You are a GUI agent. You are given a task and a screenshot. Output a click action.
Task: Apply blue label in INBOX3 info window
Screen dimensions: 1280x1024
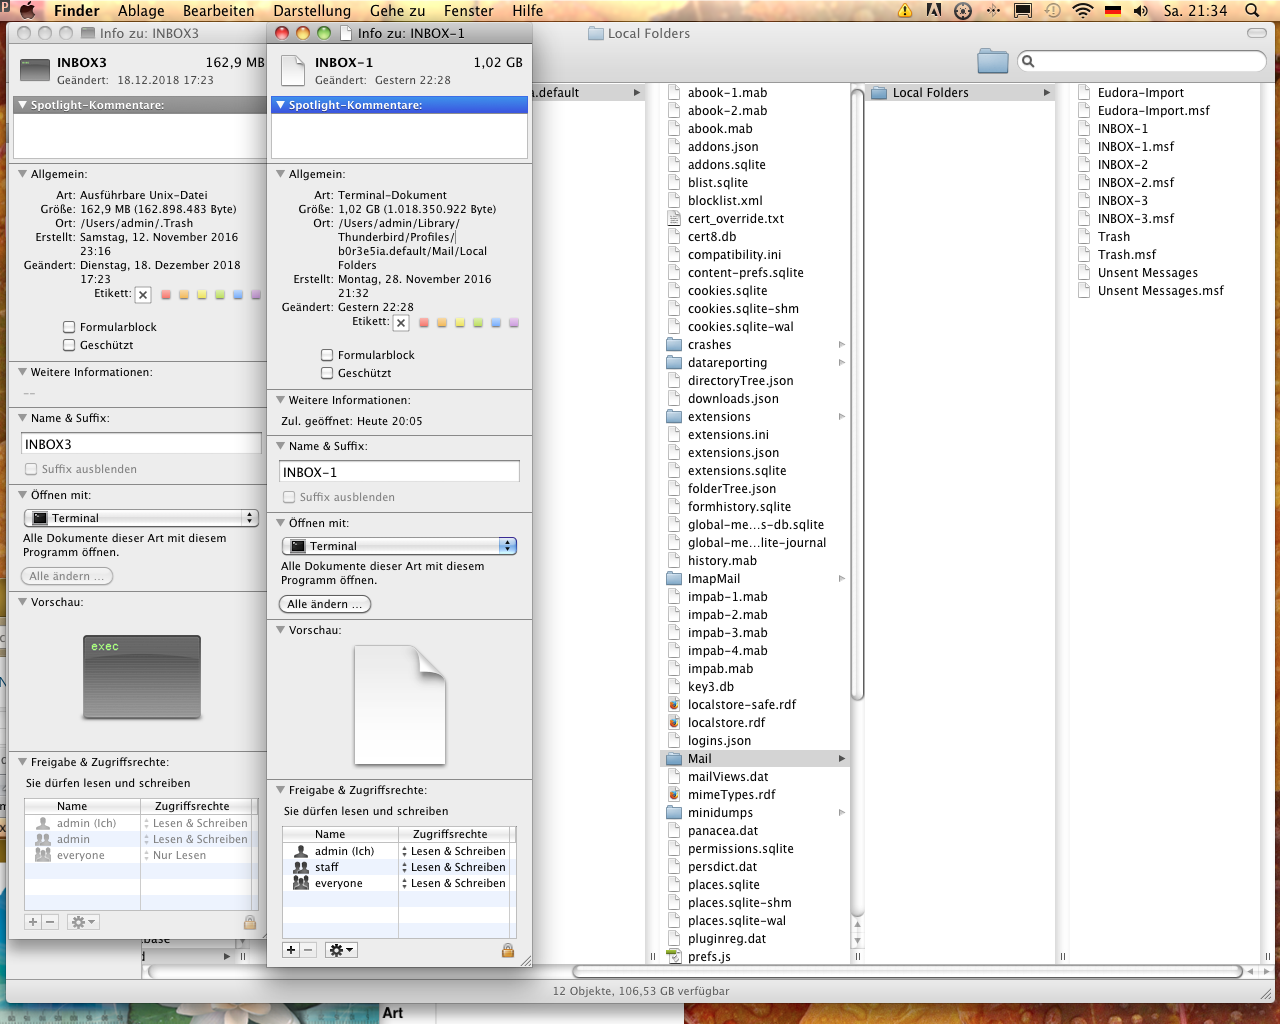pos(238,295)
